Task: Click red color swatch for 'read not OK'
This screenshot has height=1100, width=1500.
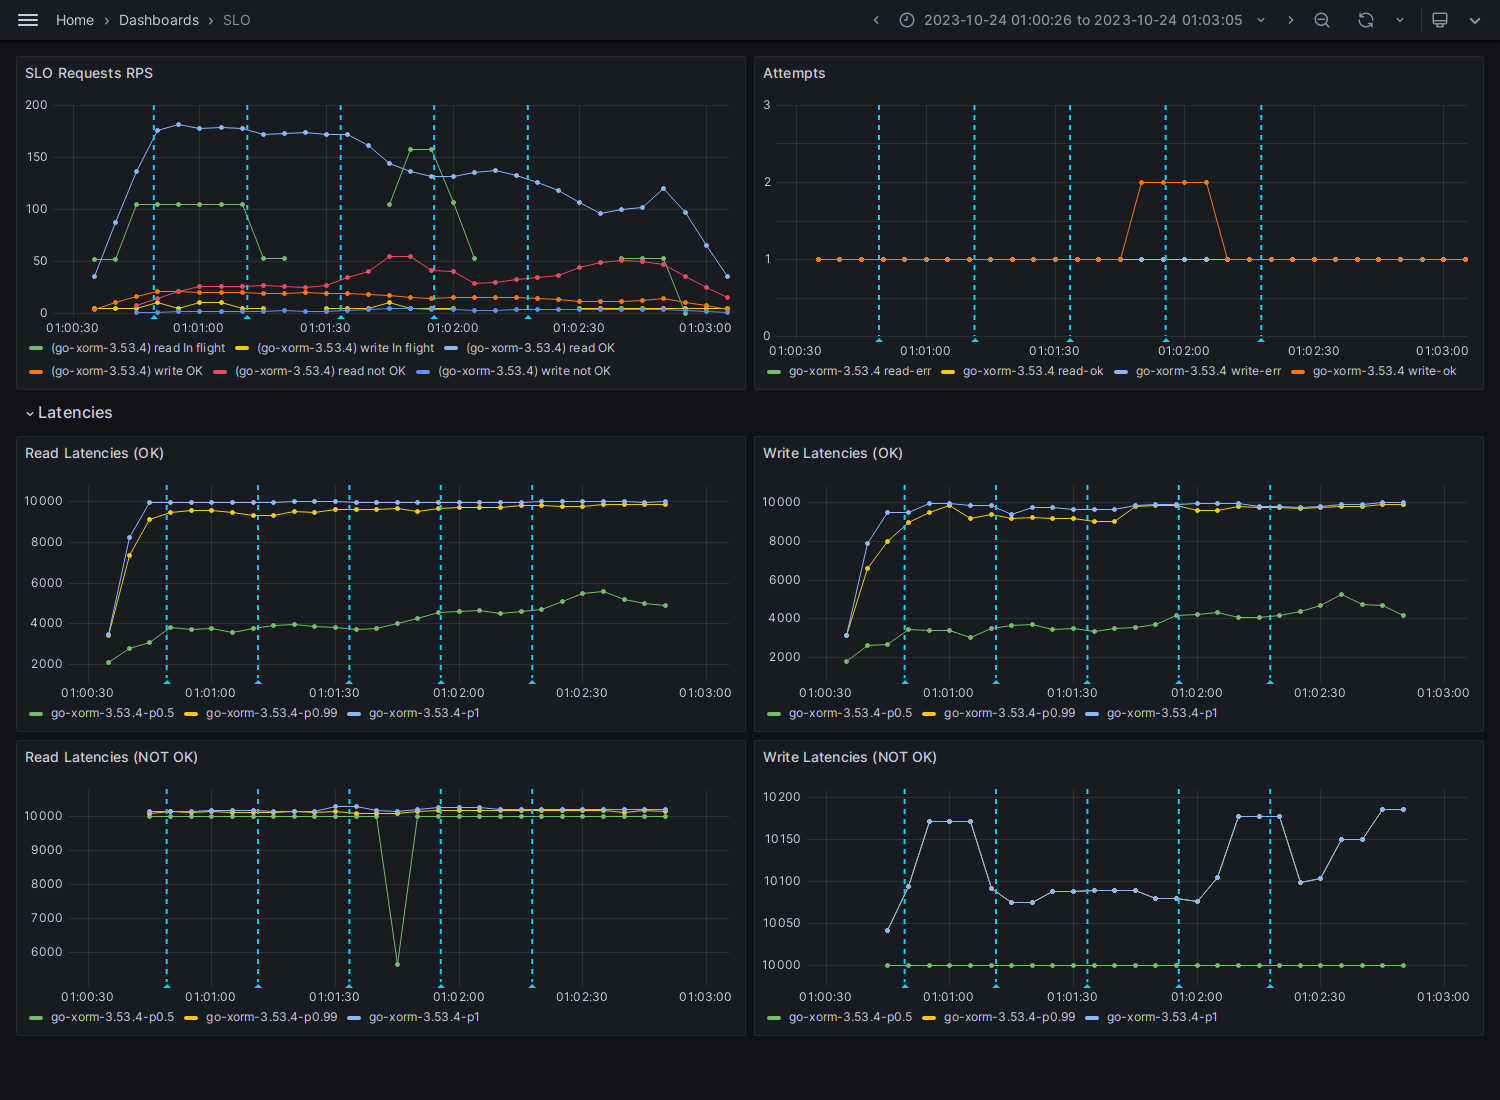Action: coord(220,371)
